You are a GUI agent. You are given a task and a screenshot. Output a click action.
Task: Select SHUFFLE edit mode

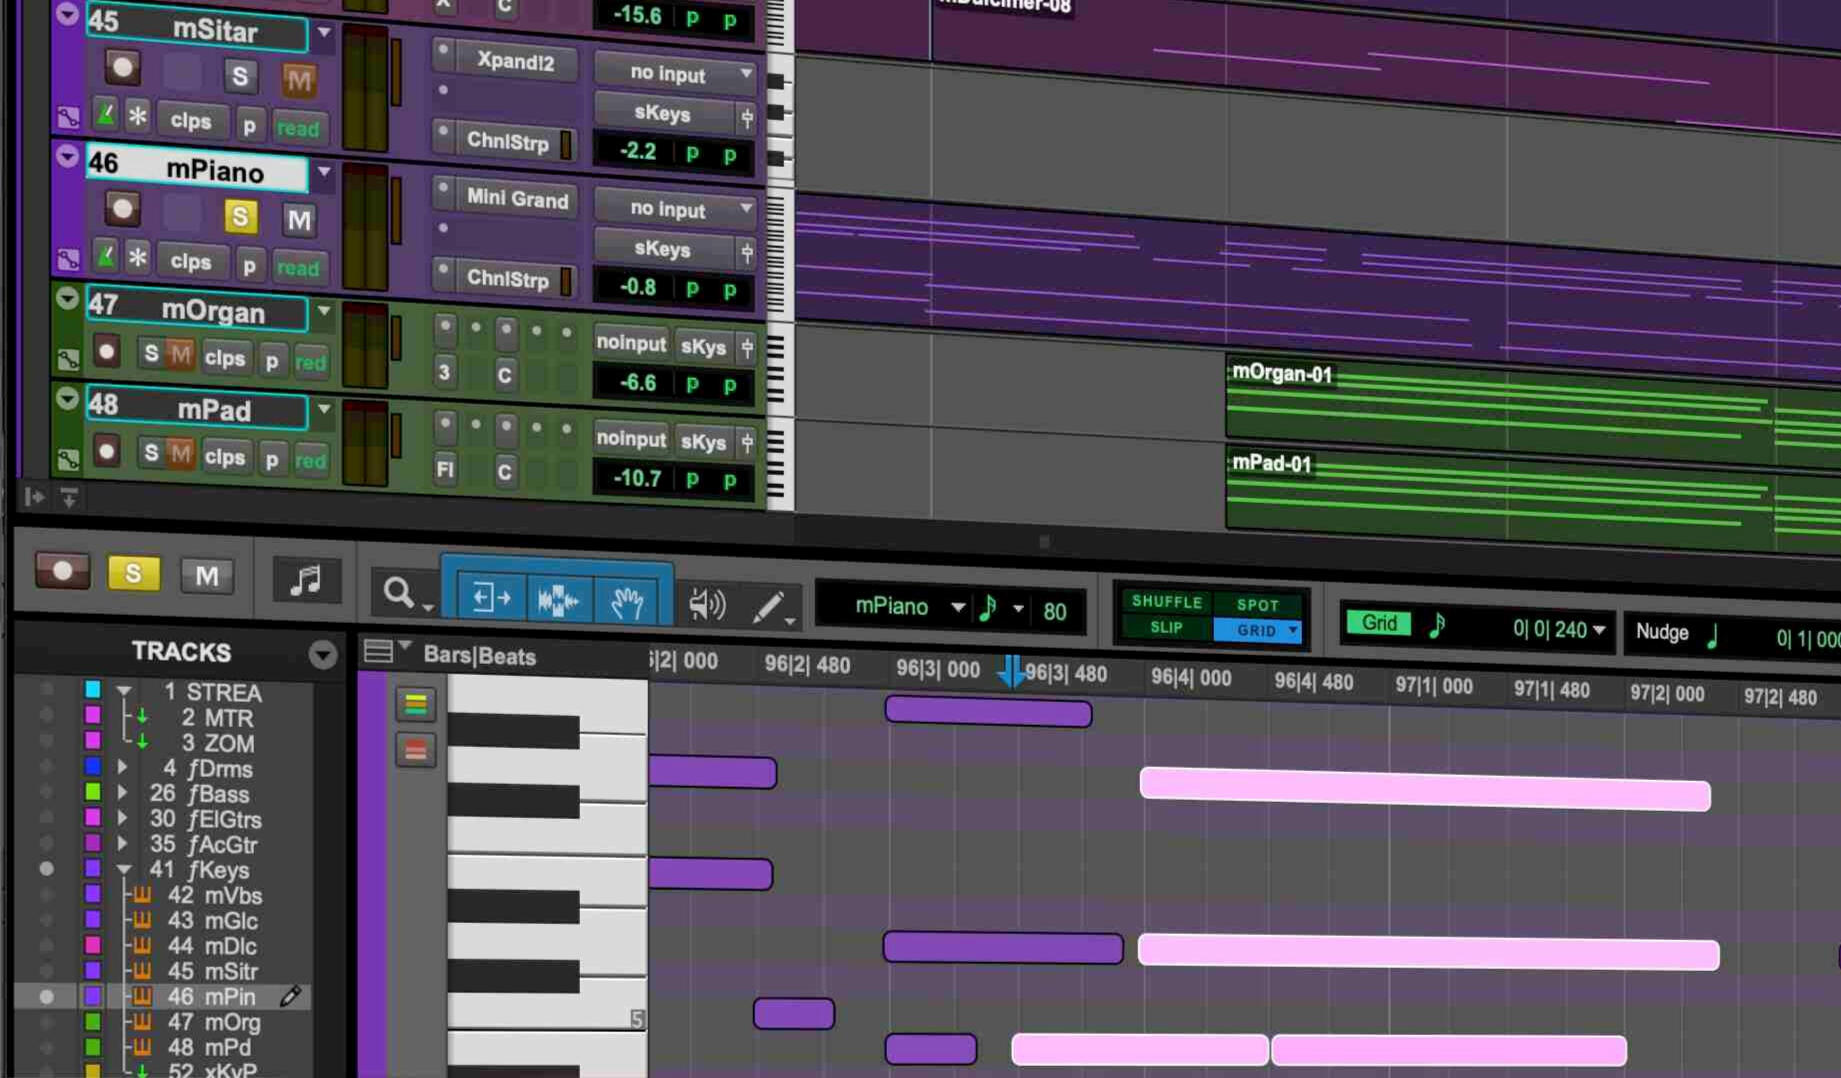[1166, 602]
